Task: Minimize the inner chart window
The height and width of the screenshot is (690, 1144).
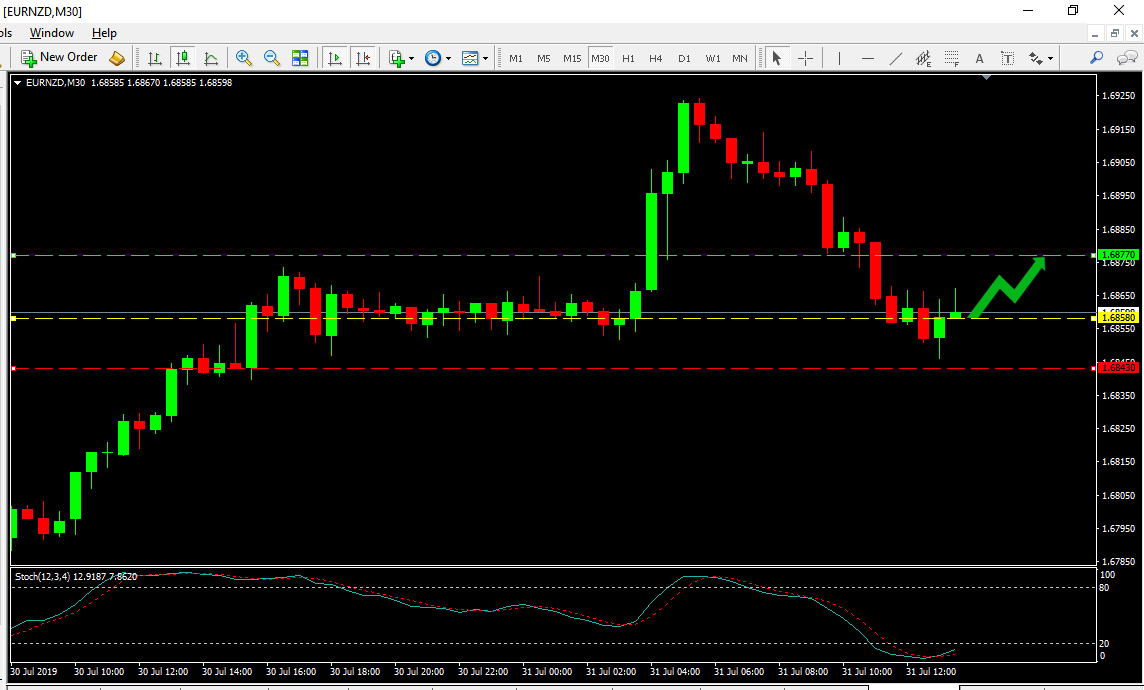Action: click(1094, 34)
